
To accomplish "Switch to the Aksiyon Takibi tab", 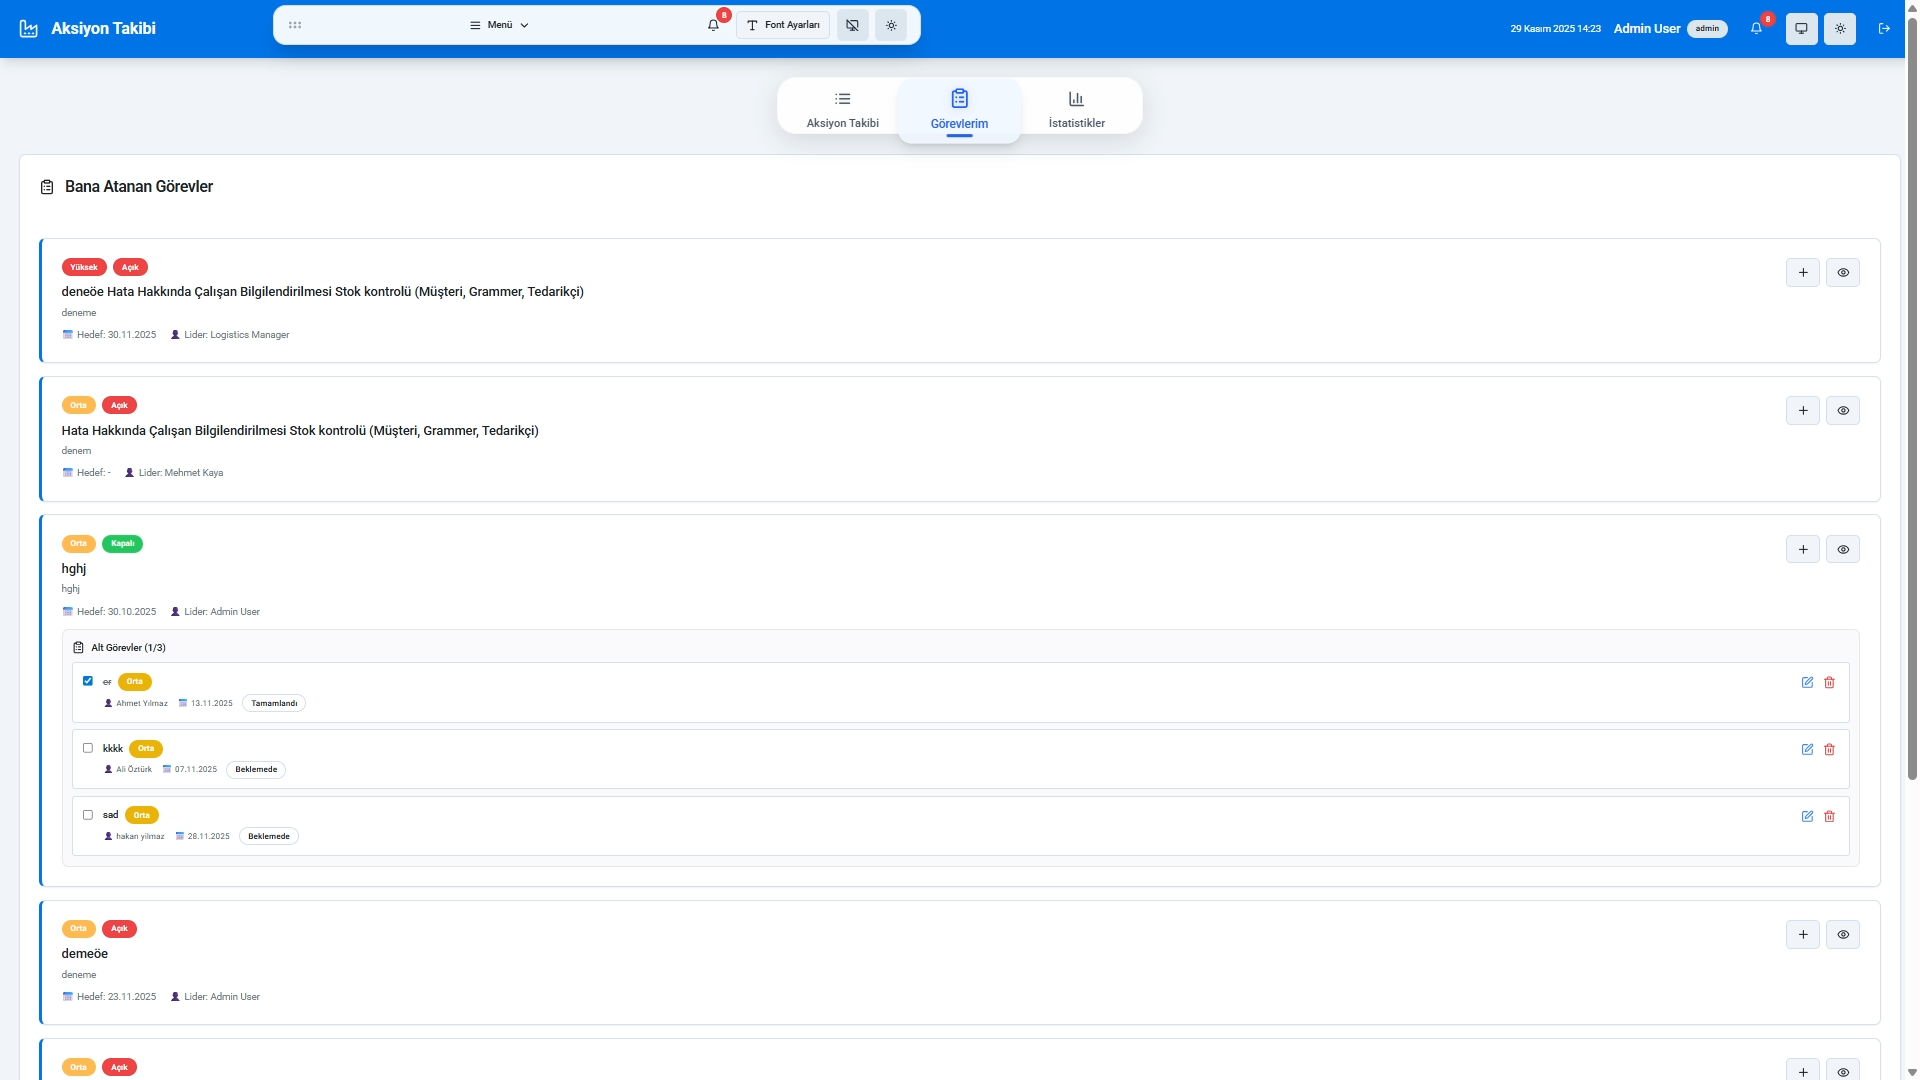I will point(842,108).
